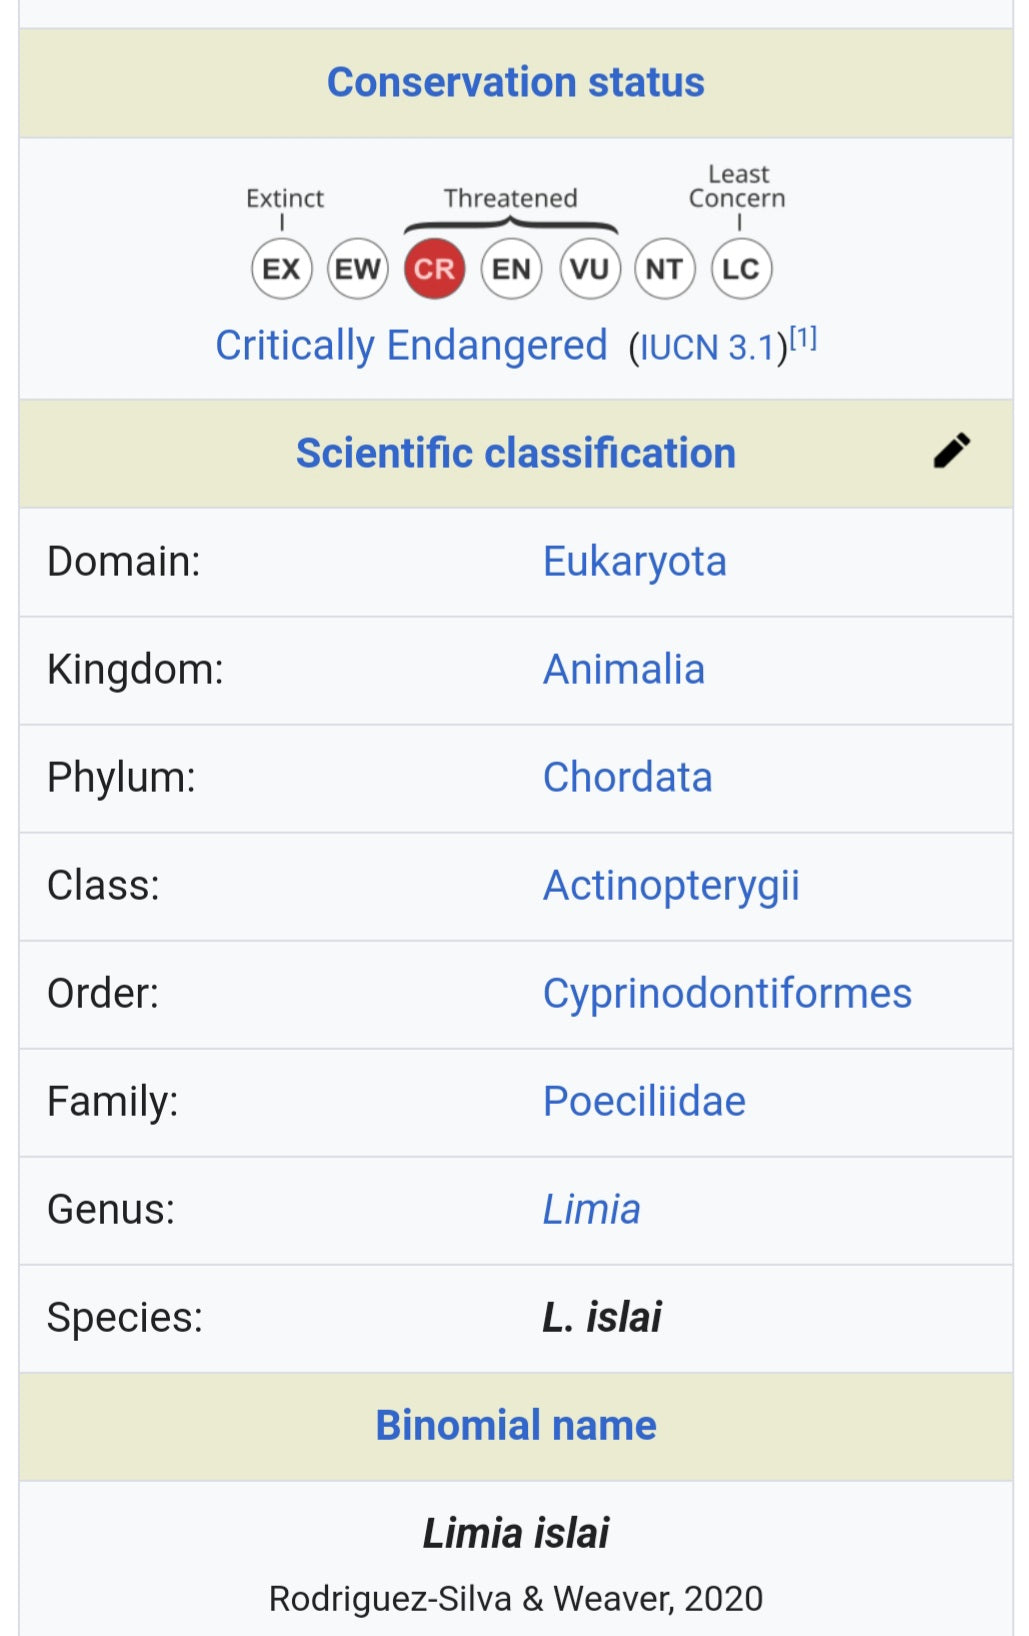Click the VU vulnerable status circle
This screenshot has height=1636, width=1029.
click(x=589, y=269)
